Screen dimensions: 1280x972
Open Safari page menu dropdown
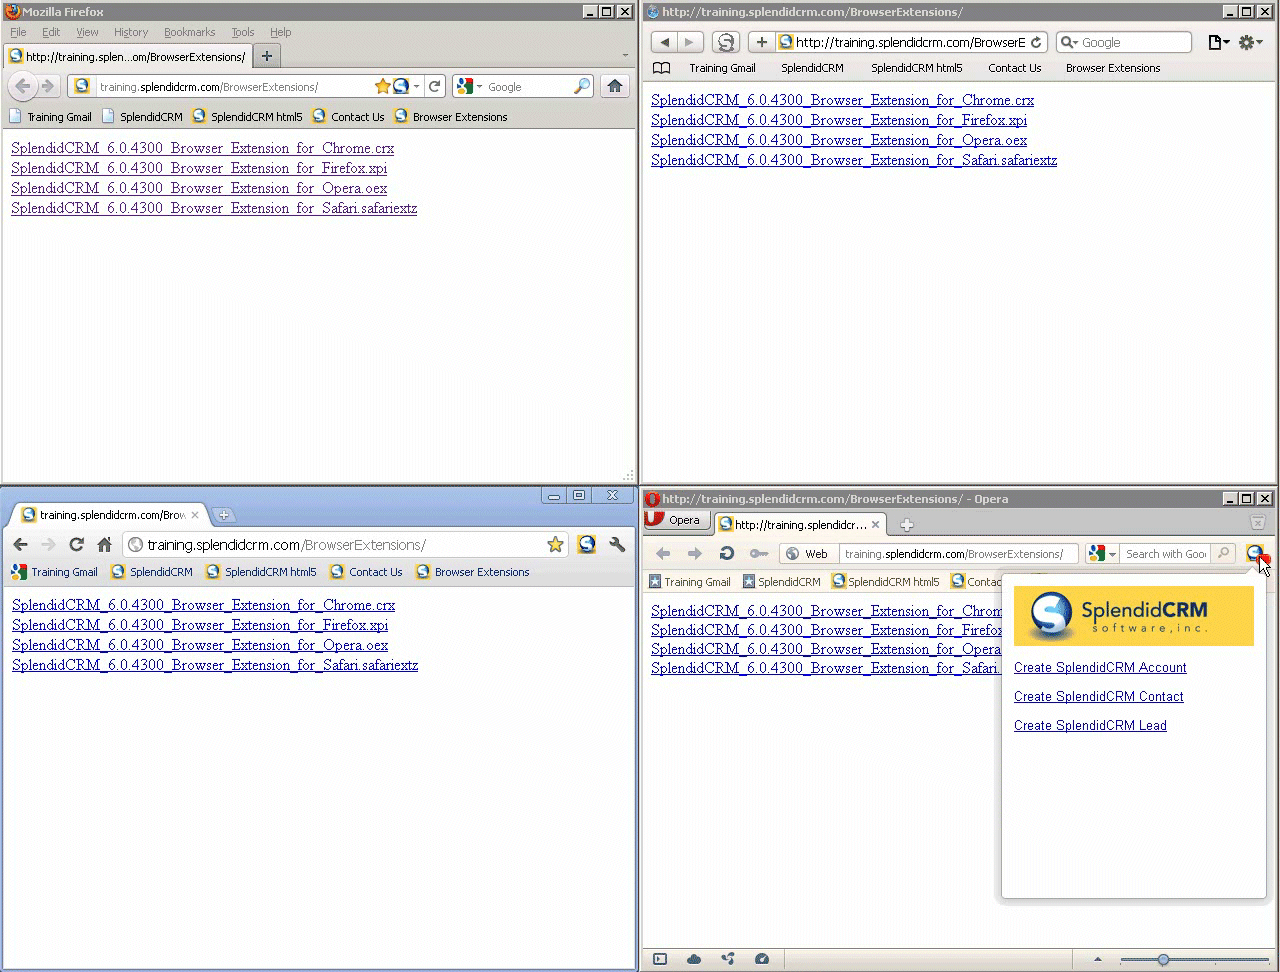1218,42
